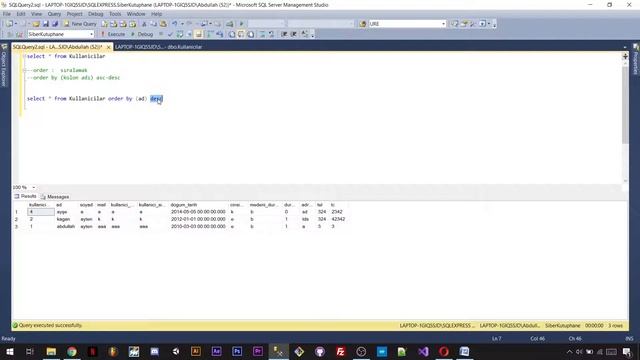
Task: Click the Copy icon in toolbar
Action: coord(153,24)
